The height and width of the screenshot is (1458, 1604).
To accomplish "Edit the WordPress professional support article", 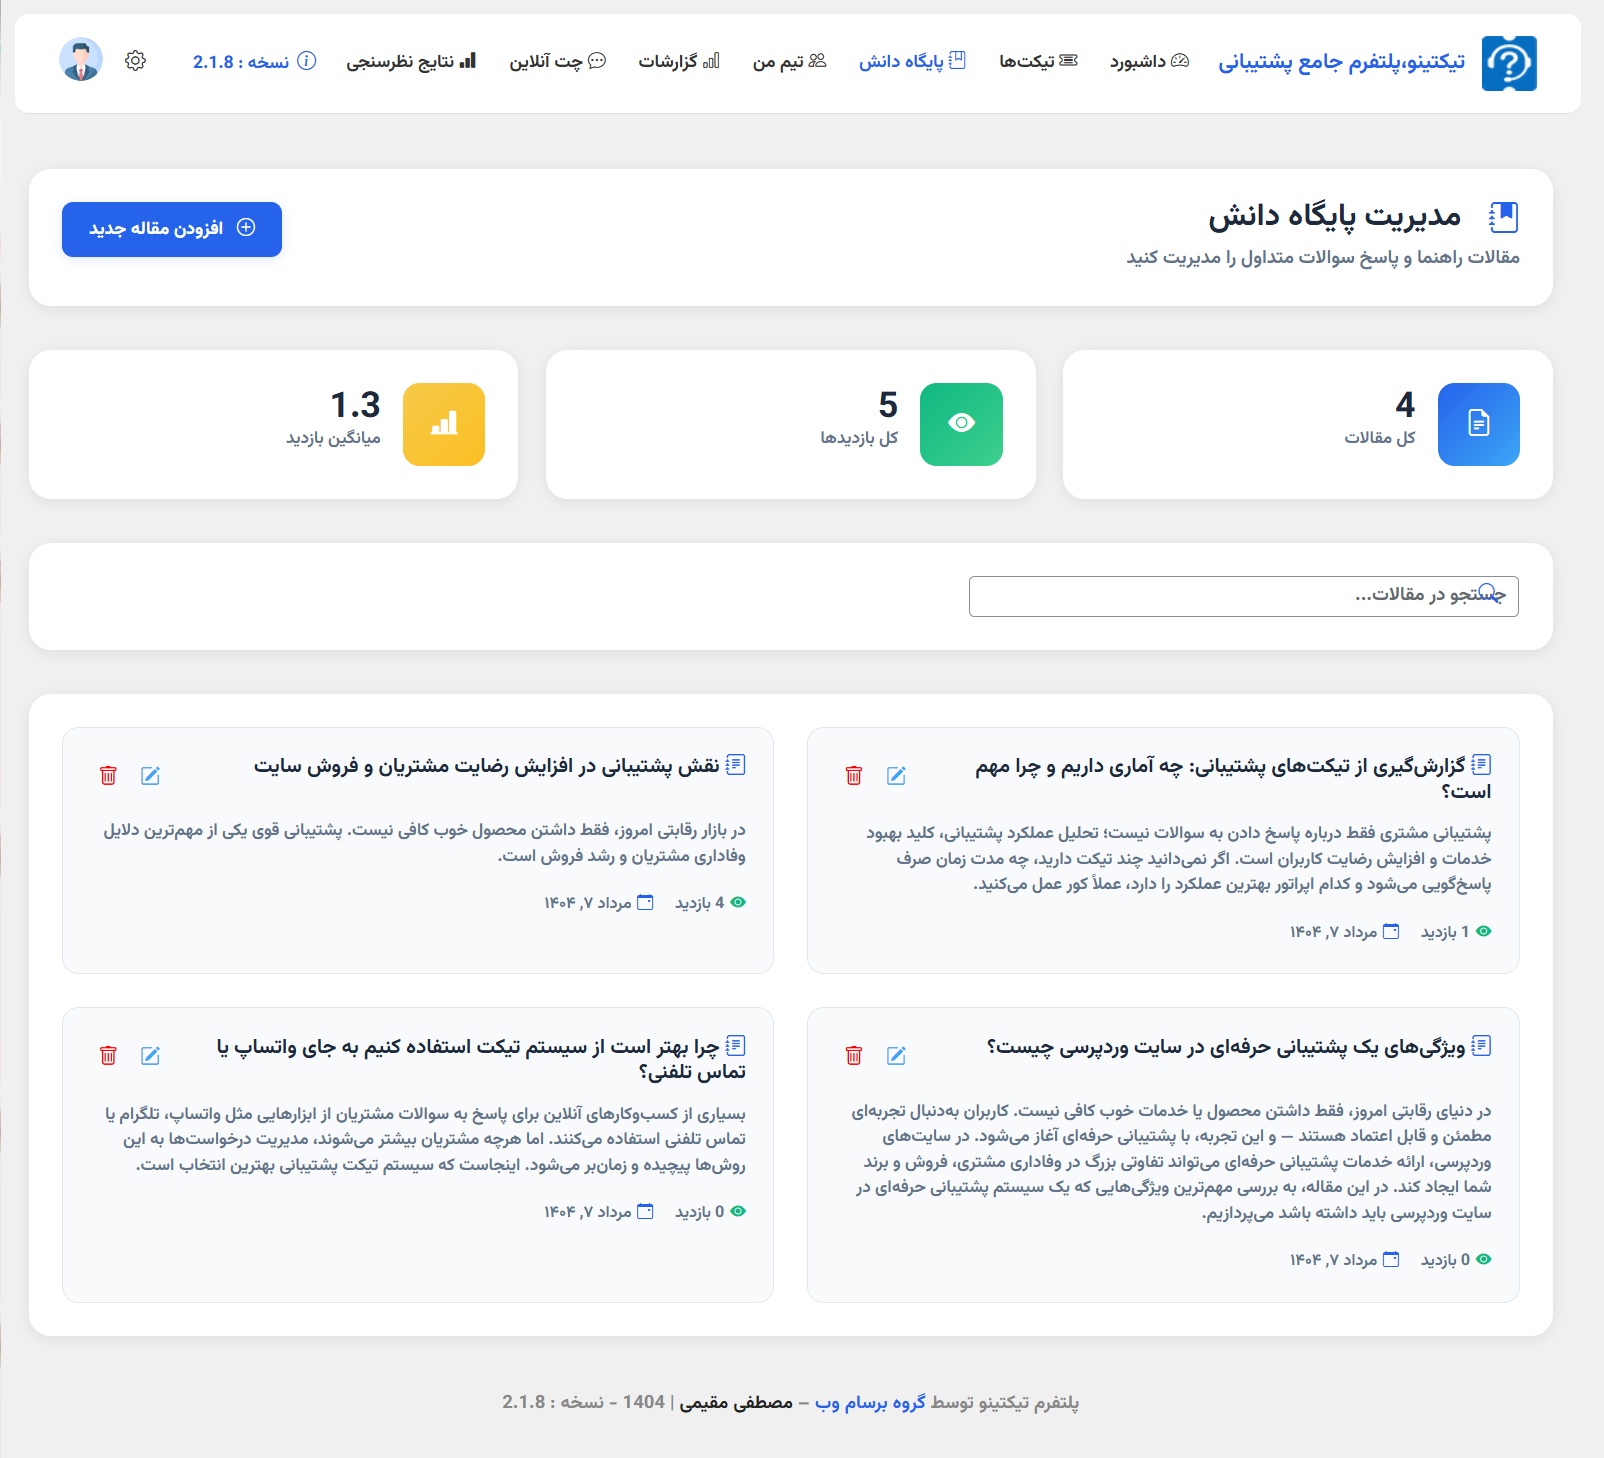I will click(896, 1056).
